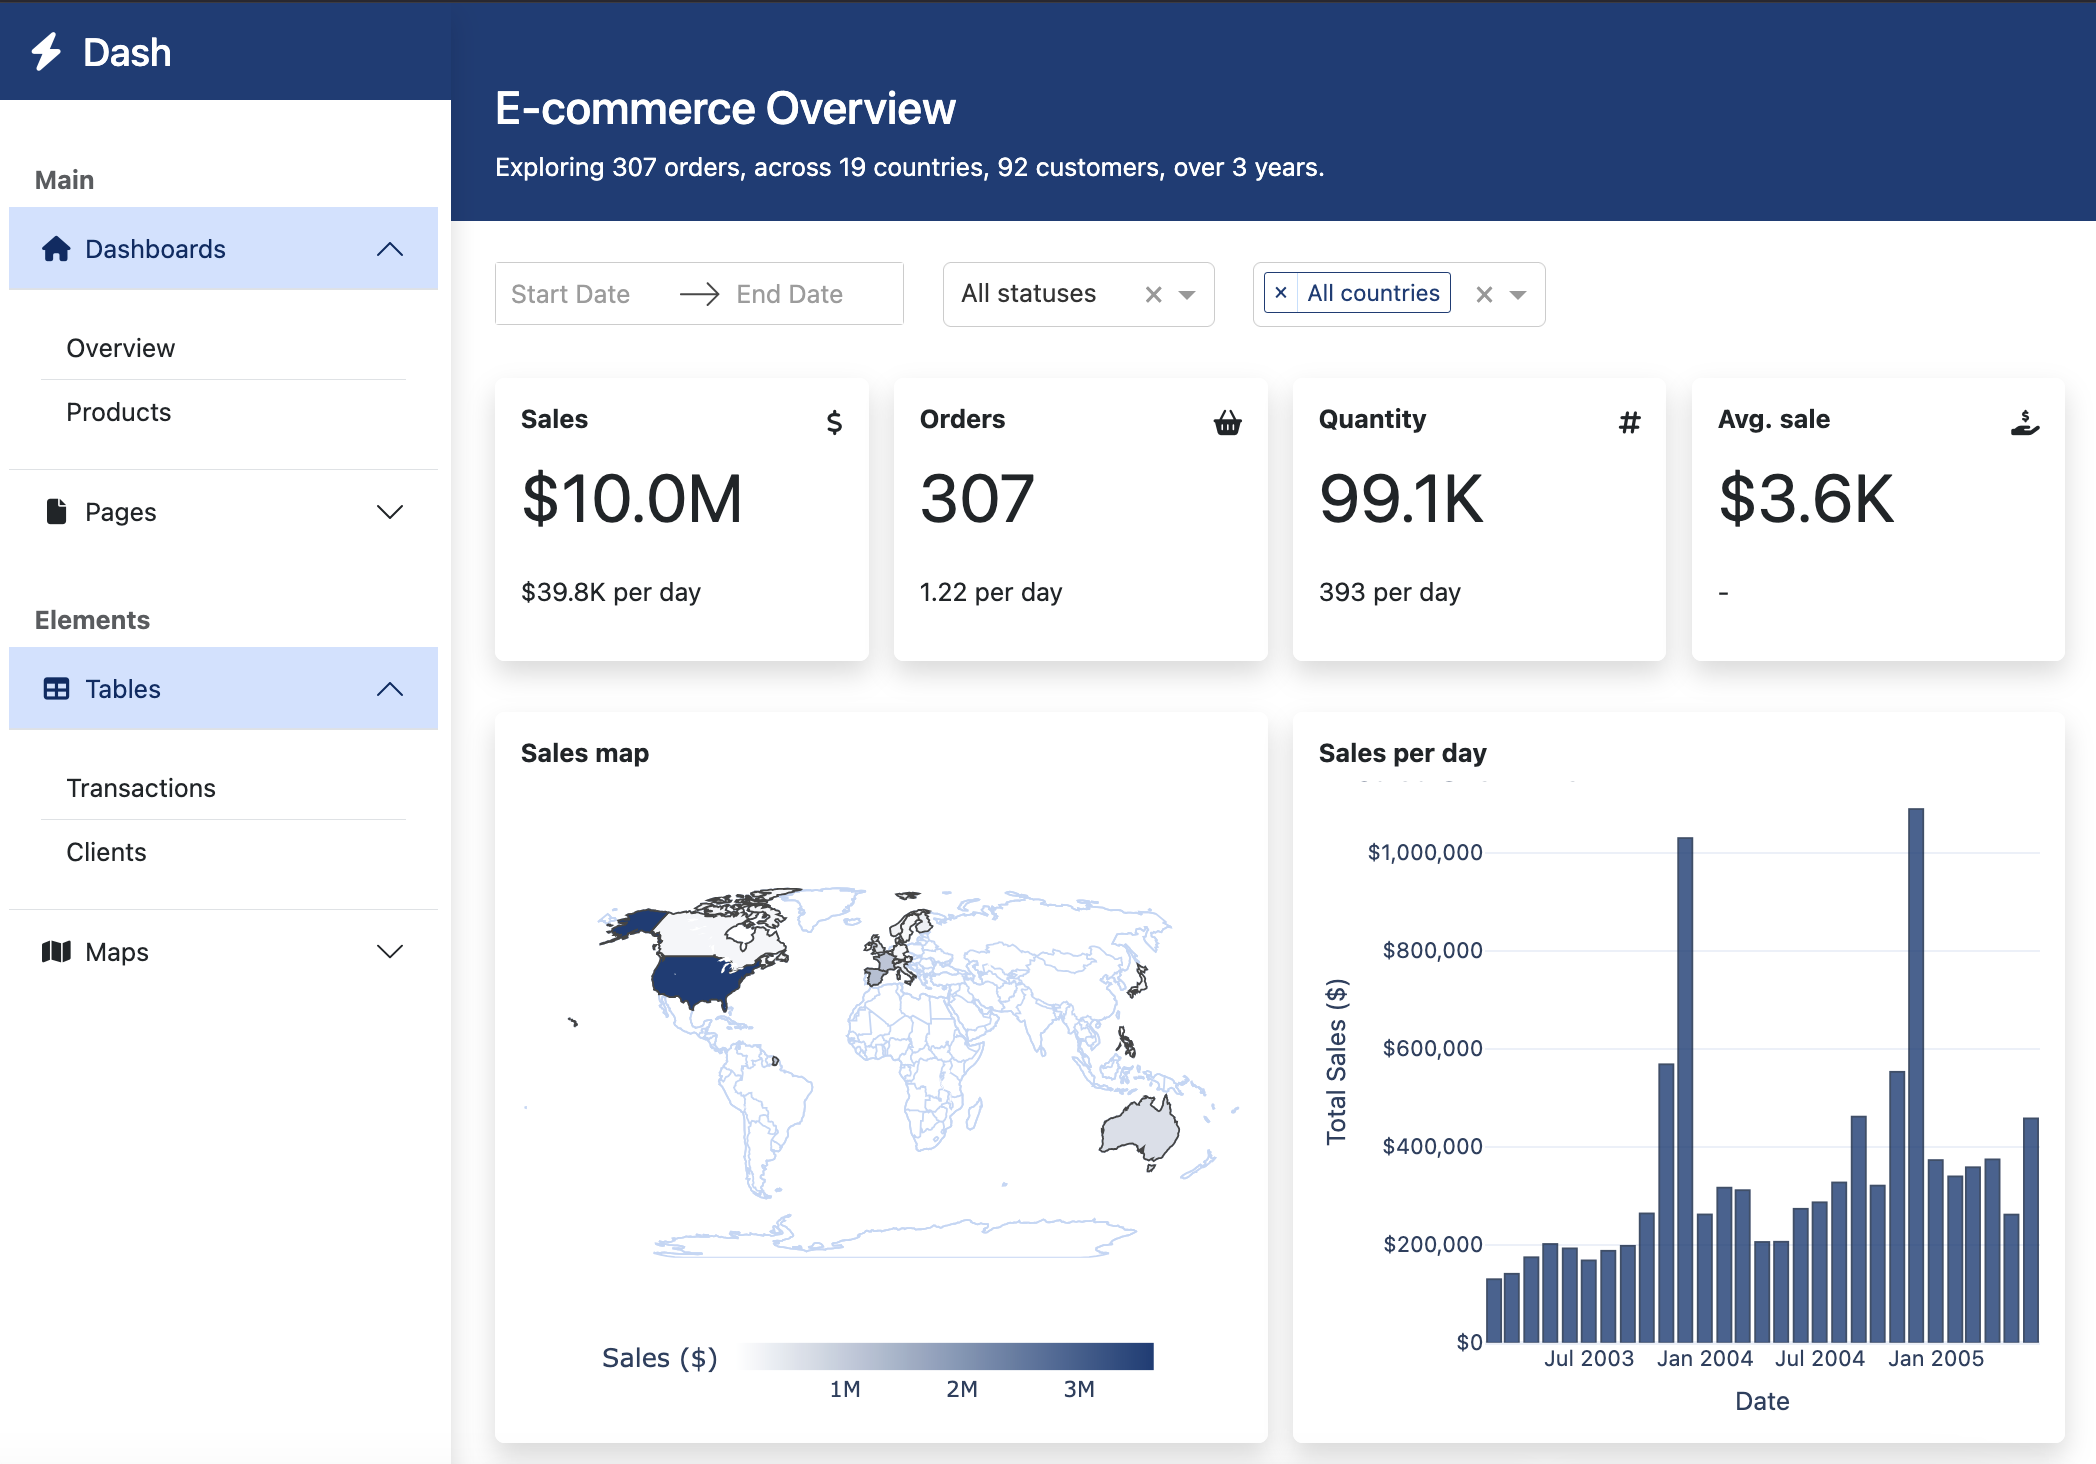Click the Maps icon in the sidebar

pos(57,951)
